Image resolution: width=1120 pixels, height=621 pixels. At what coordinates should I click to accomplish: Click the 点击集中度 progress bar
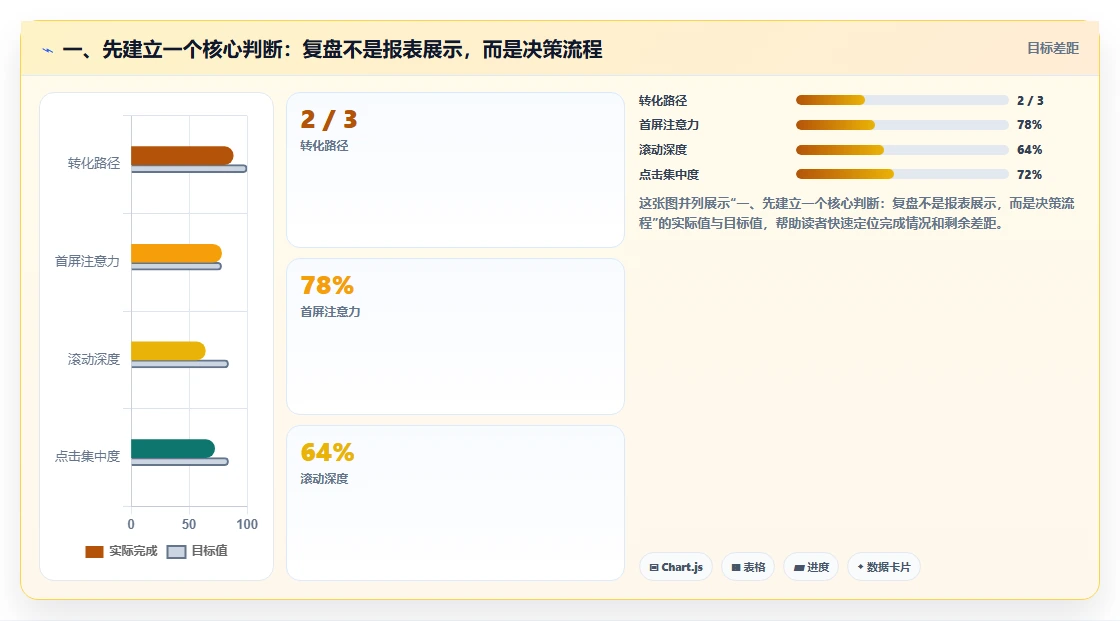902,174
